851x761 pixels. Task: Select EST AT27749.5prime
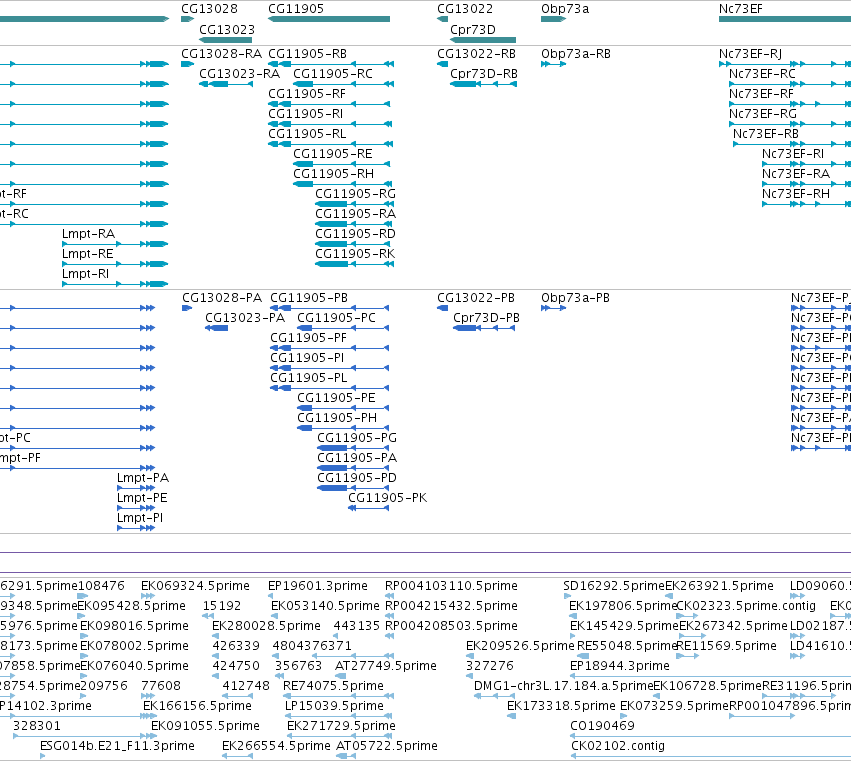(x=386, y=666)
